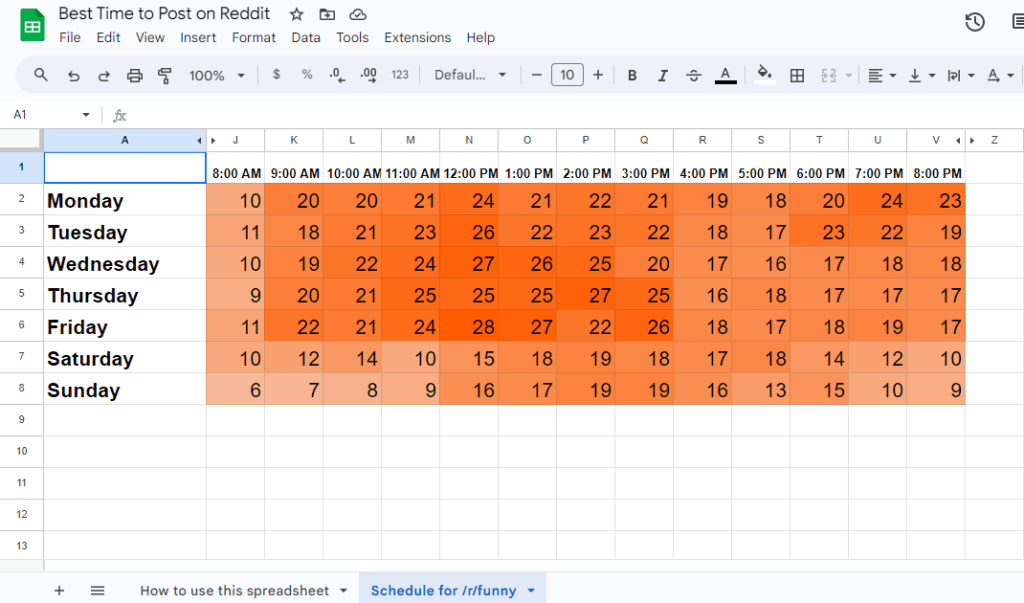Open the text color selector
The height and width of the screenshot is (603, 1024).
pyautogui.click(x=724, y=75)
